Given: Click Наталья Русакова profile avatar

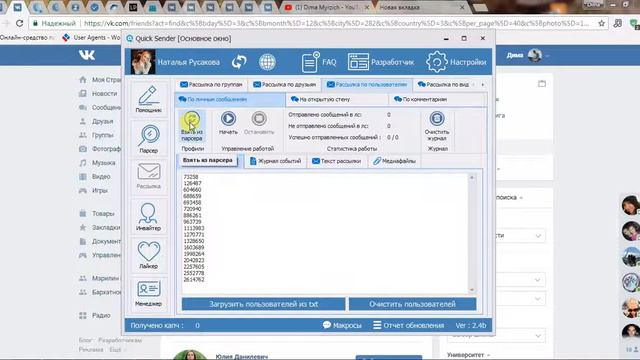Looking at the screenshot, I should 143,62.
